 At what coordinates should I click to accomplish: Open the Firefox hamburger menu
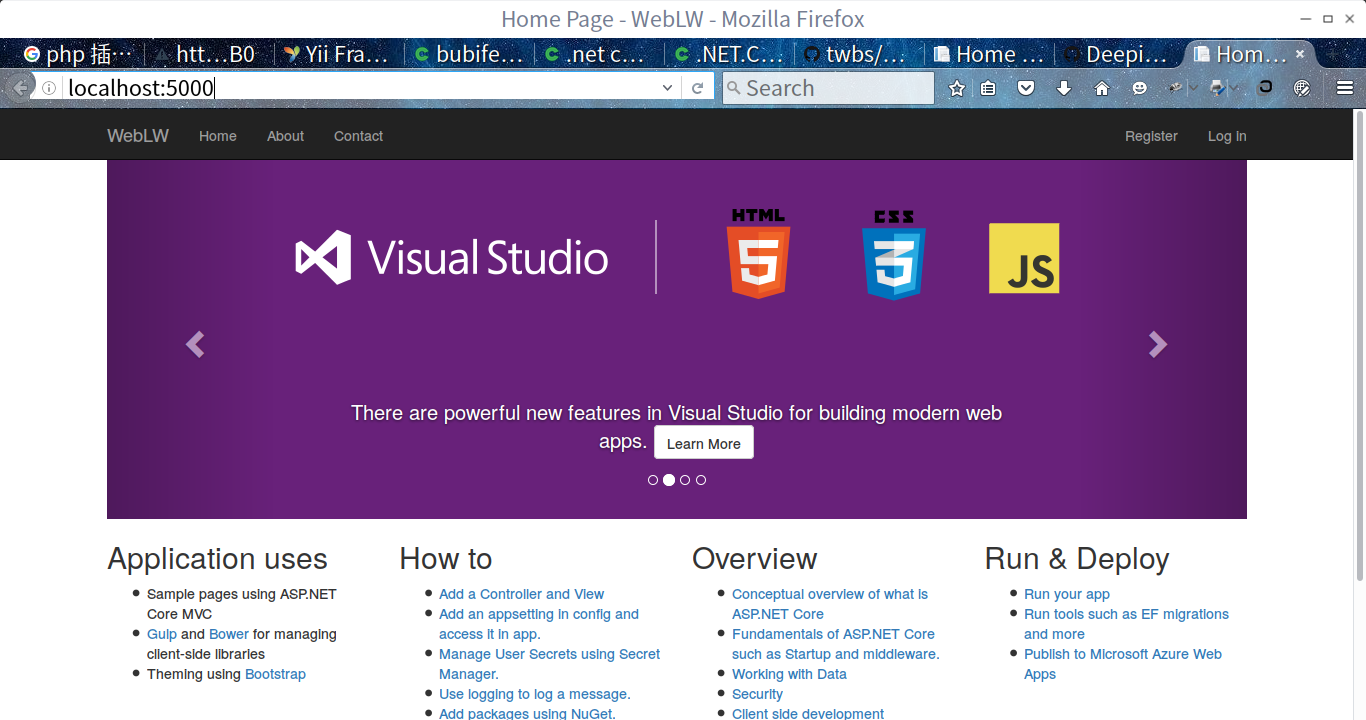(1345, 88)
